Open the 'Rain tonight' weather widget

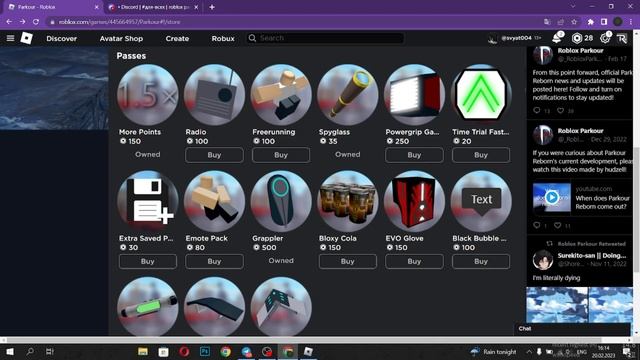(x=493, y=351)
